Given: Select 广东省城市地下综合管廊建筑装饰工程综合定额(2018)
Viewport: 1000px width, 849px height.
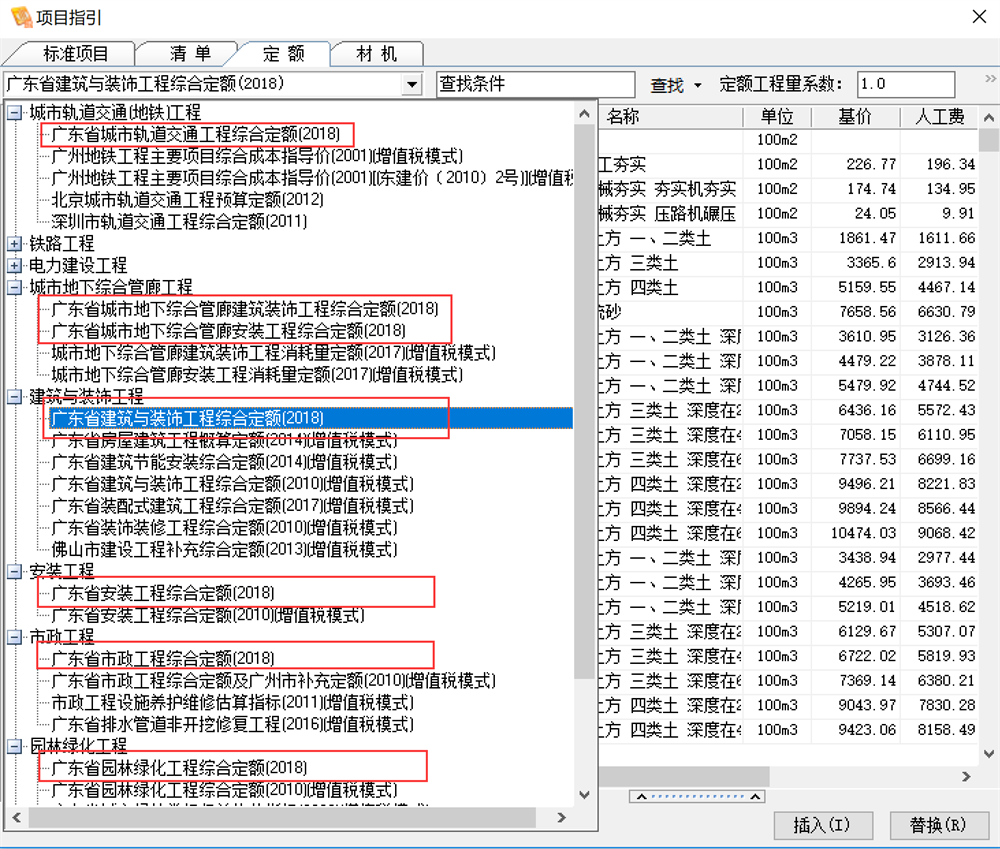Looking at the screenshot, I should point(245,309).
